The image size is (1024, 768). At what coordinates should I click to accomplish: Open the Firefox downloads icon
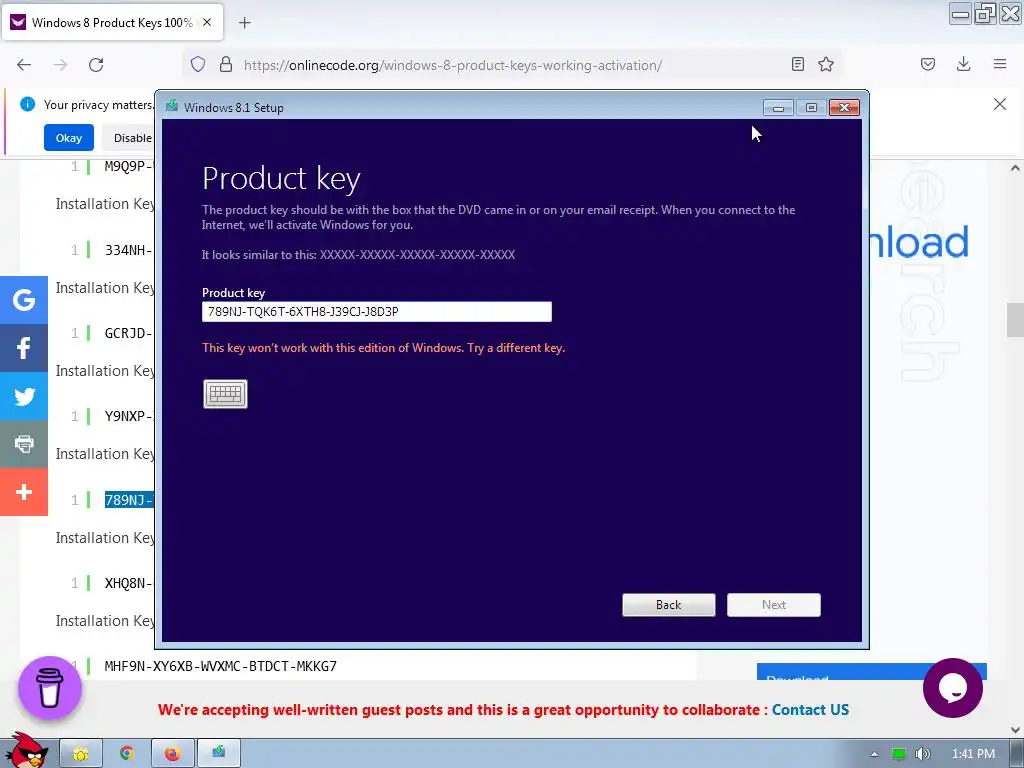963,64
